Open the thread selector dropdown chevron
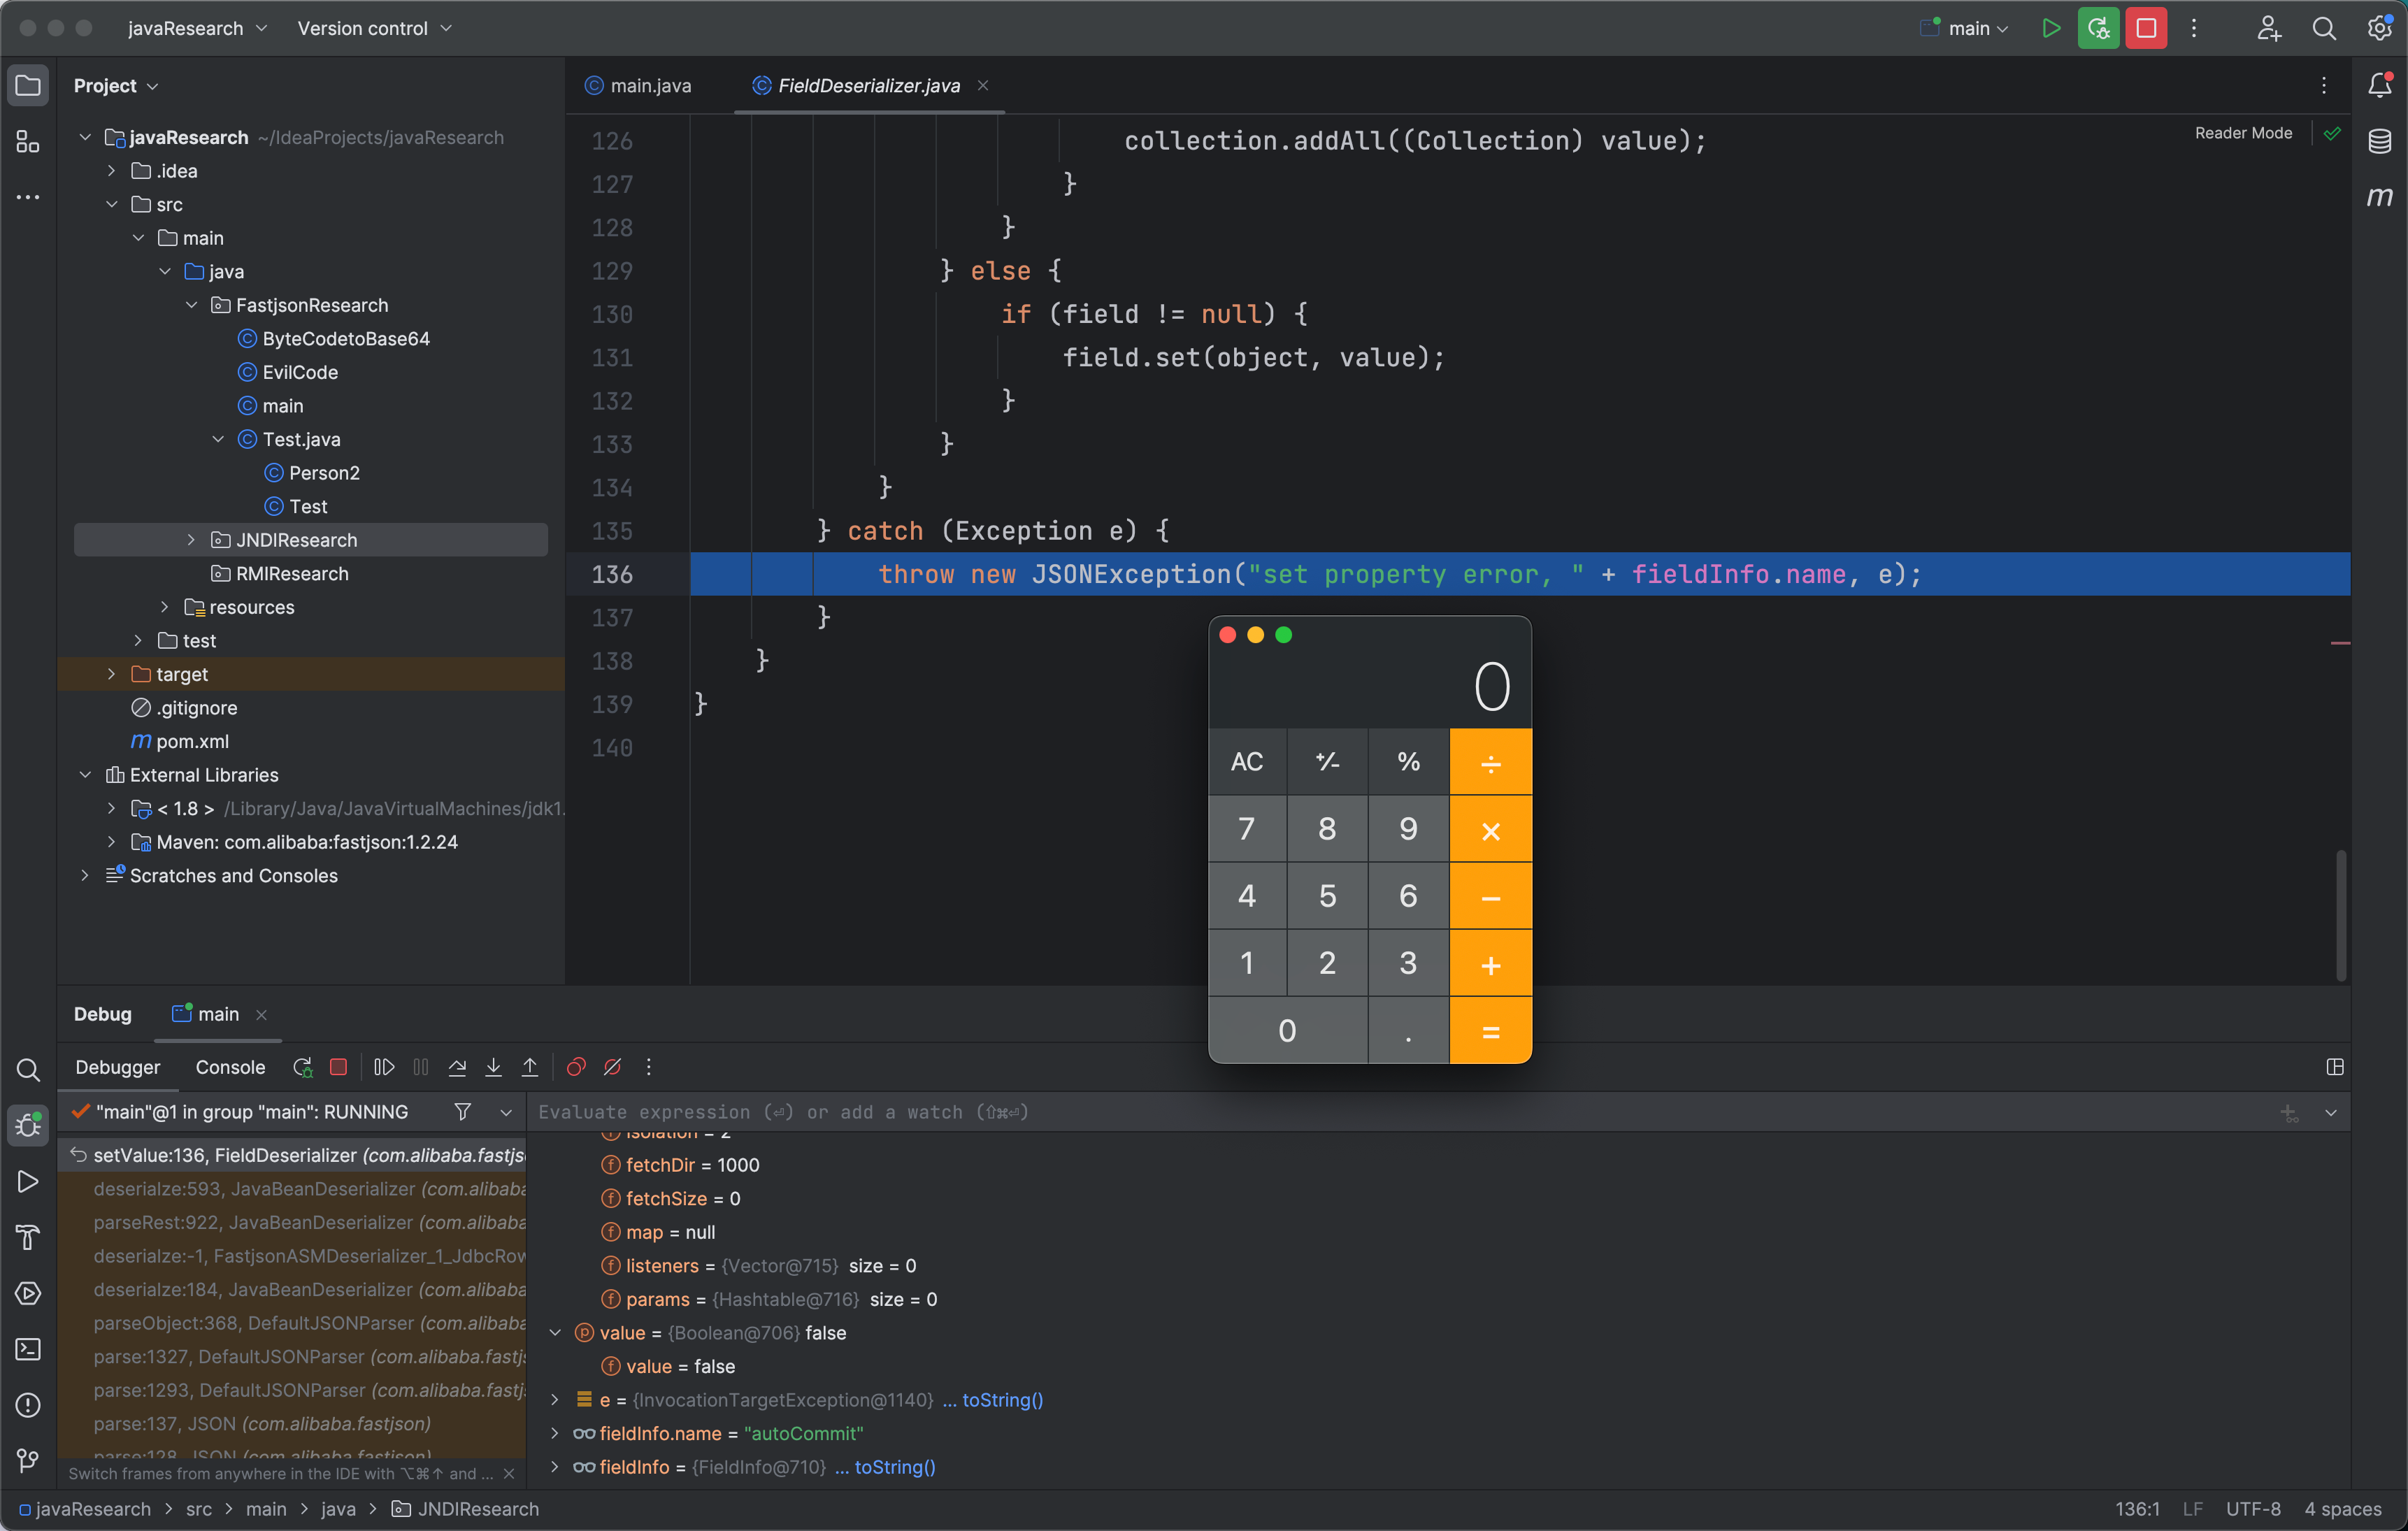Image resolution: width=2408 pixels, height=1531 pixels. pos(506,1112)
